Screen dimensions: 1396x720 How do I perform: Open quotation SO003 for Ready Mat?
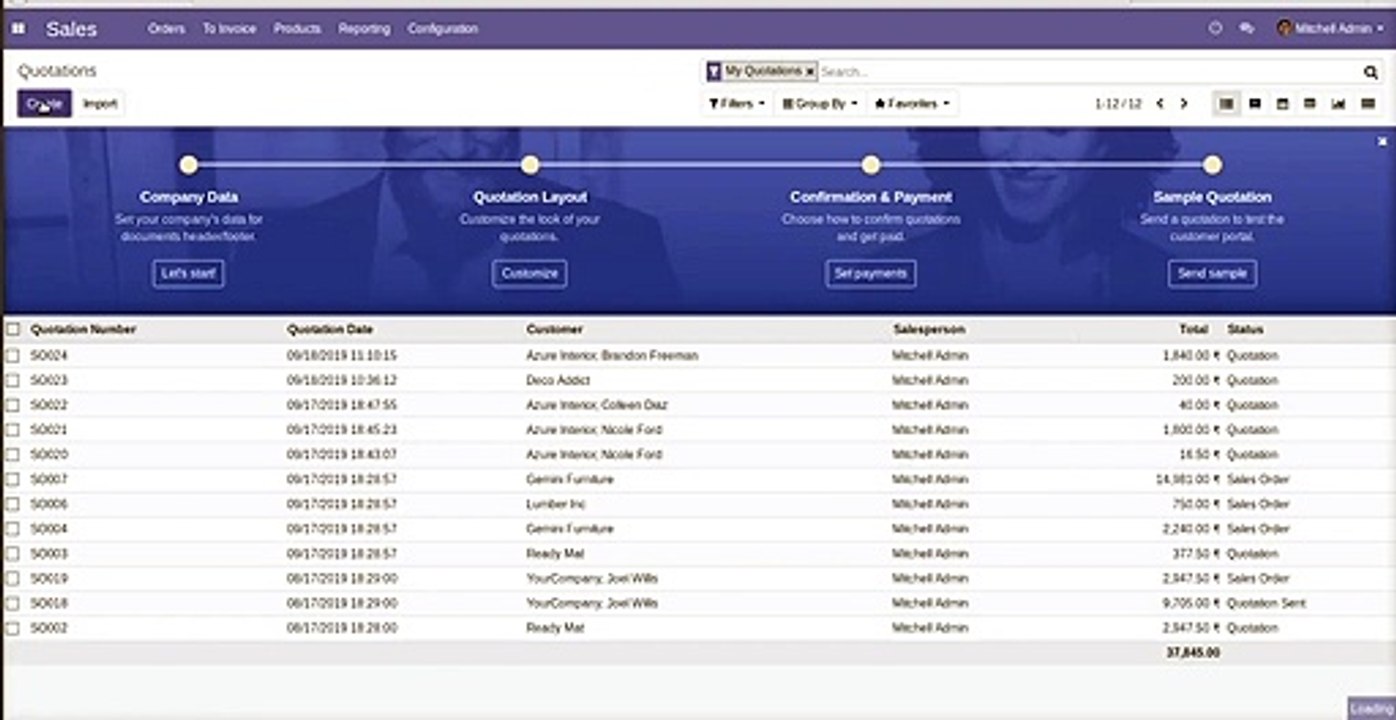(698, 554)
